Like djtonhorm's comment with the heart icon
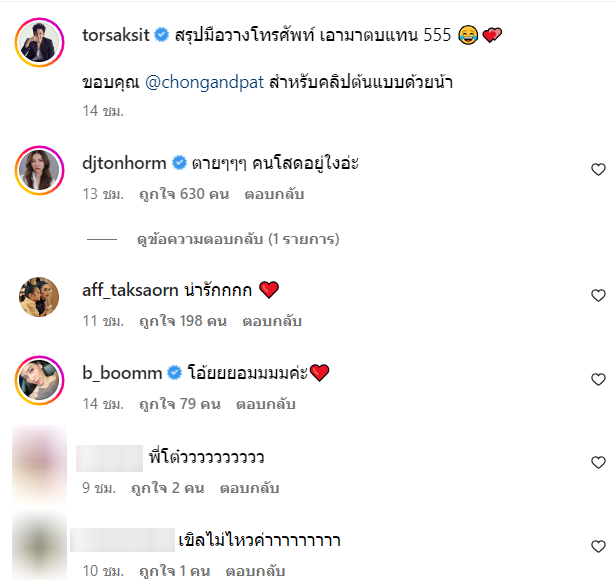The width and height of the screenshot is (616, 587). tap(598, 170)
